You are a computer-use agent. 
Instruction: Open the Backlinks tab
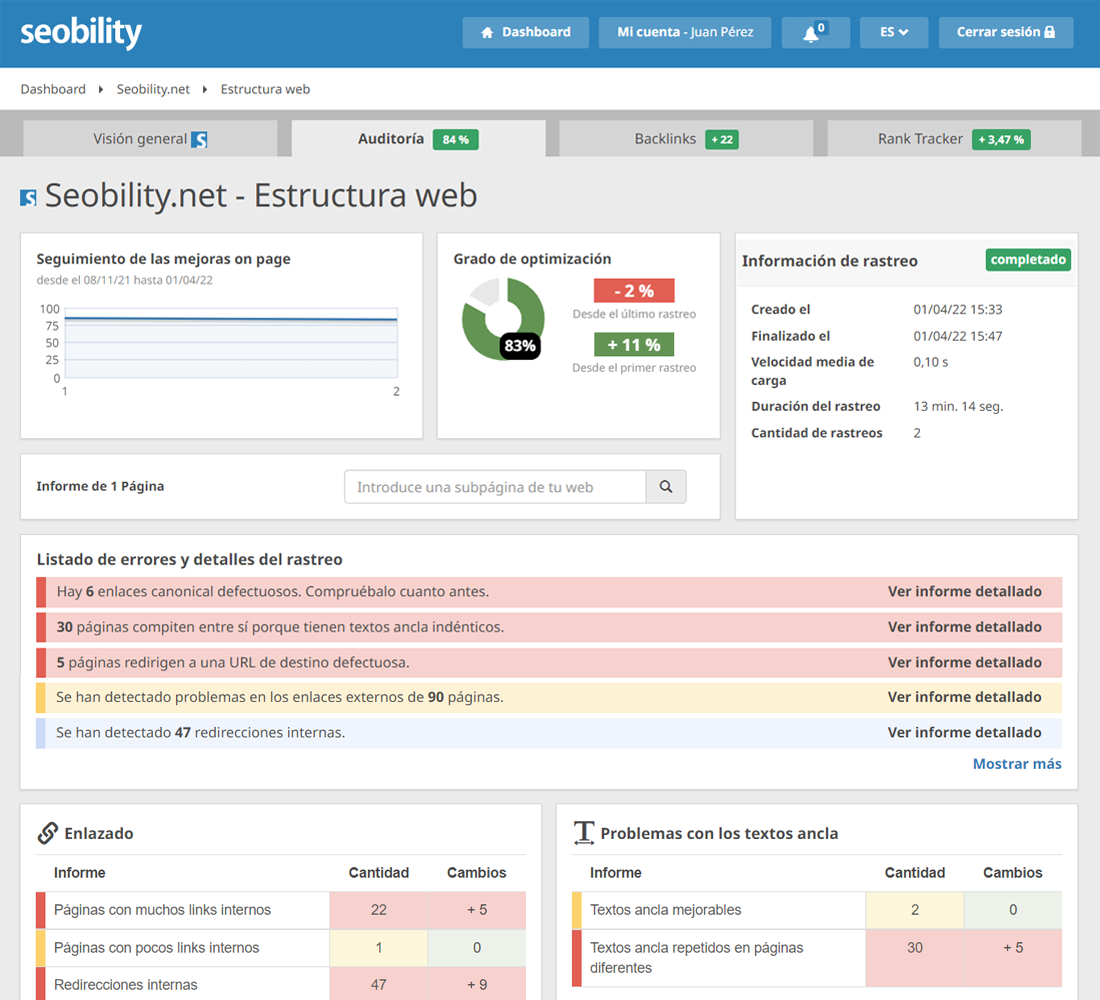click(x=686, y=139)
